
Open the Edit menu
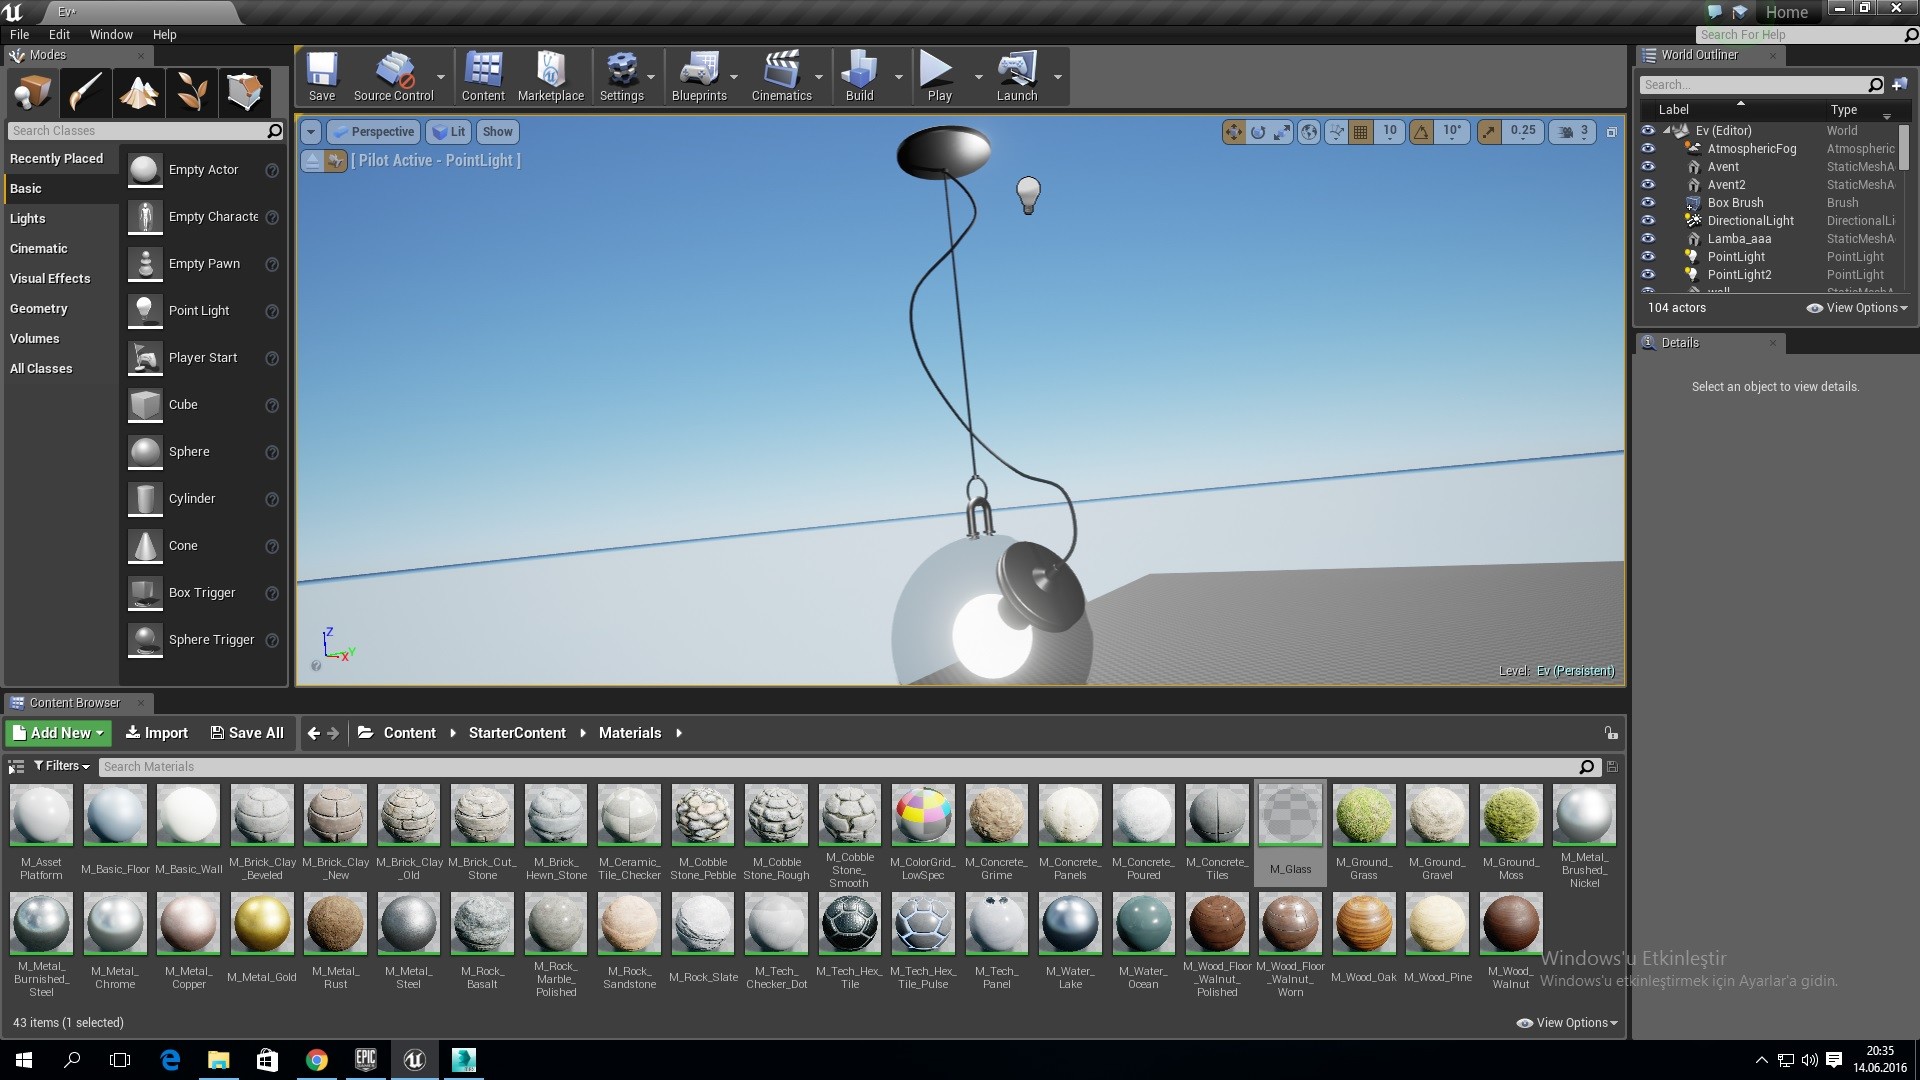[x=59, y=34]
